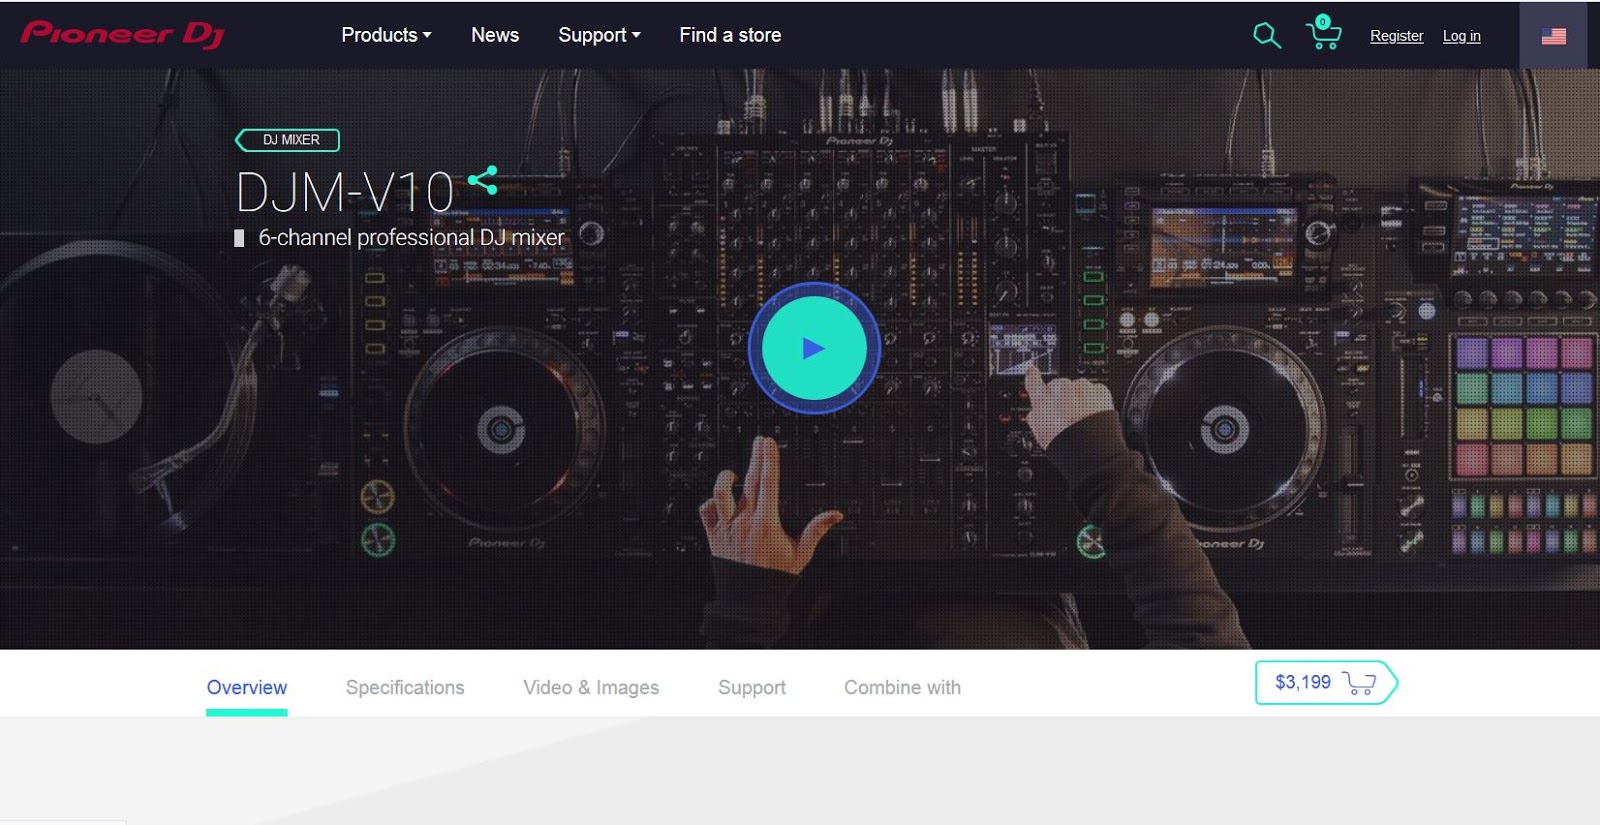
Task: Expand the Products dropdown menu
Action: click(x=386, y=35)
